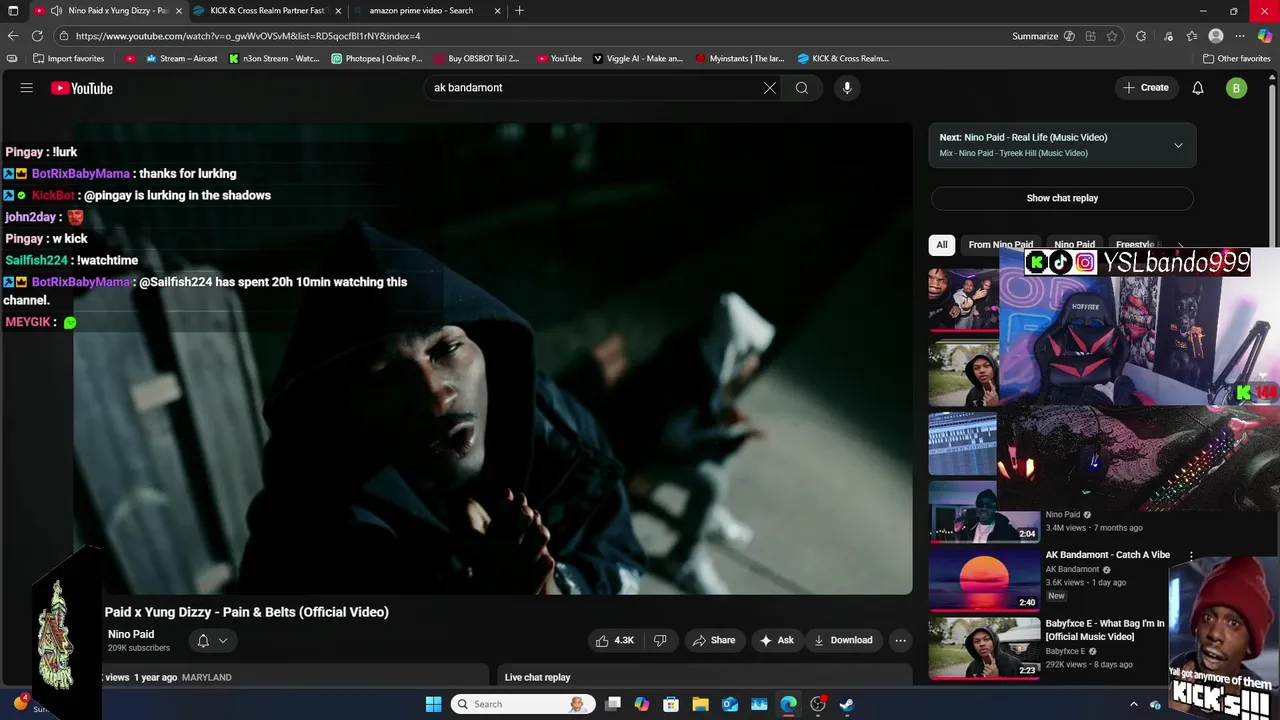The image size is (1280, 720).
Task: Open the account avatar labeled B
Action: pyautogui.click(x=1237, y=88)
